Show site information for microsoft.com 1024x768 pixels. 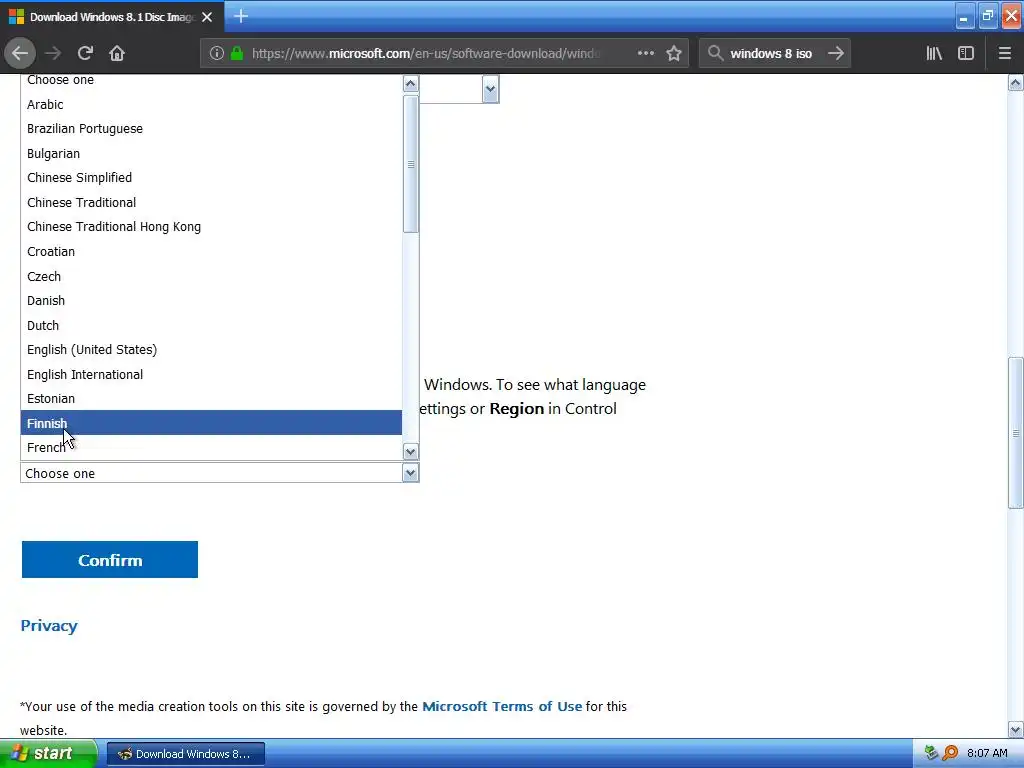tap(217, 54)
